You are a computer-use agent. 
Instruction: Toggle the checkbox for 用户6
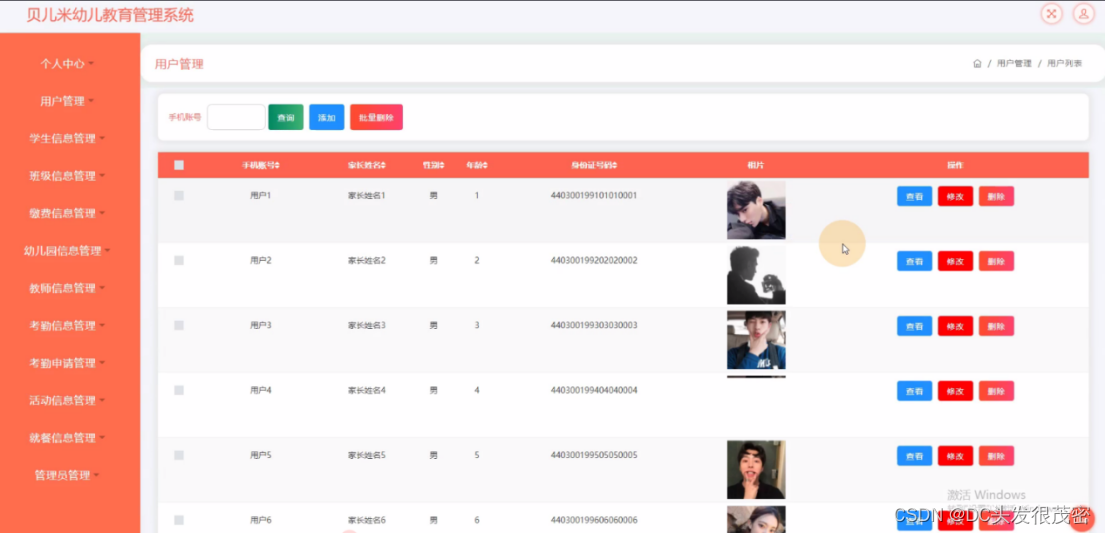(x=178, y=520)
